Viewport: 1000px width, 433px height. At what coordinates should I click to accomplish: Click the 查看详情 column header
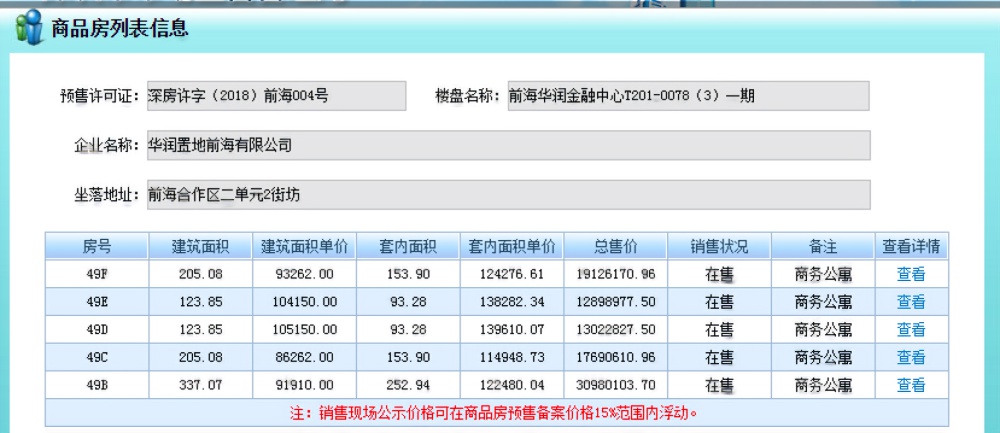click(x=911, y=246)
